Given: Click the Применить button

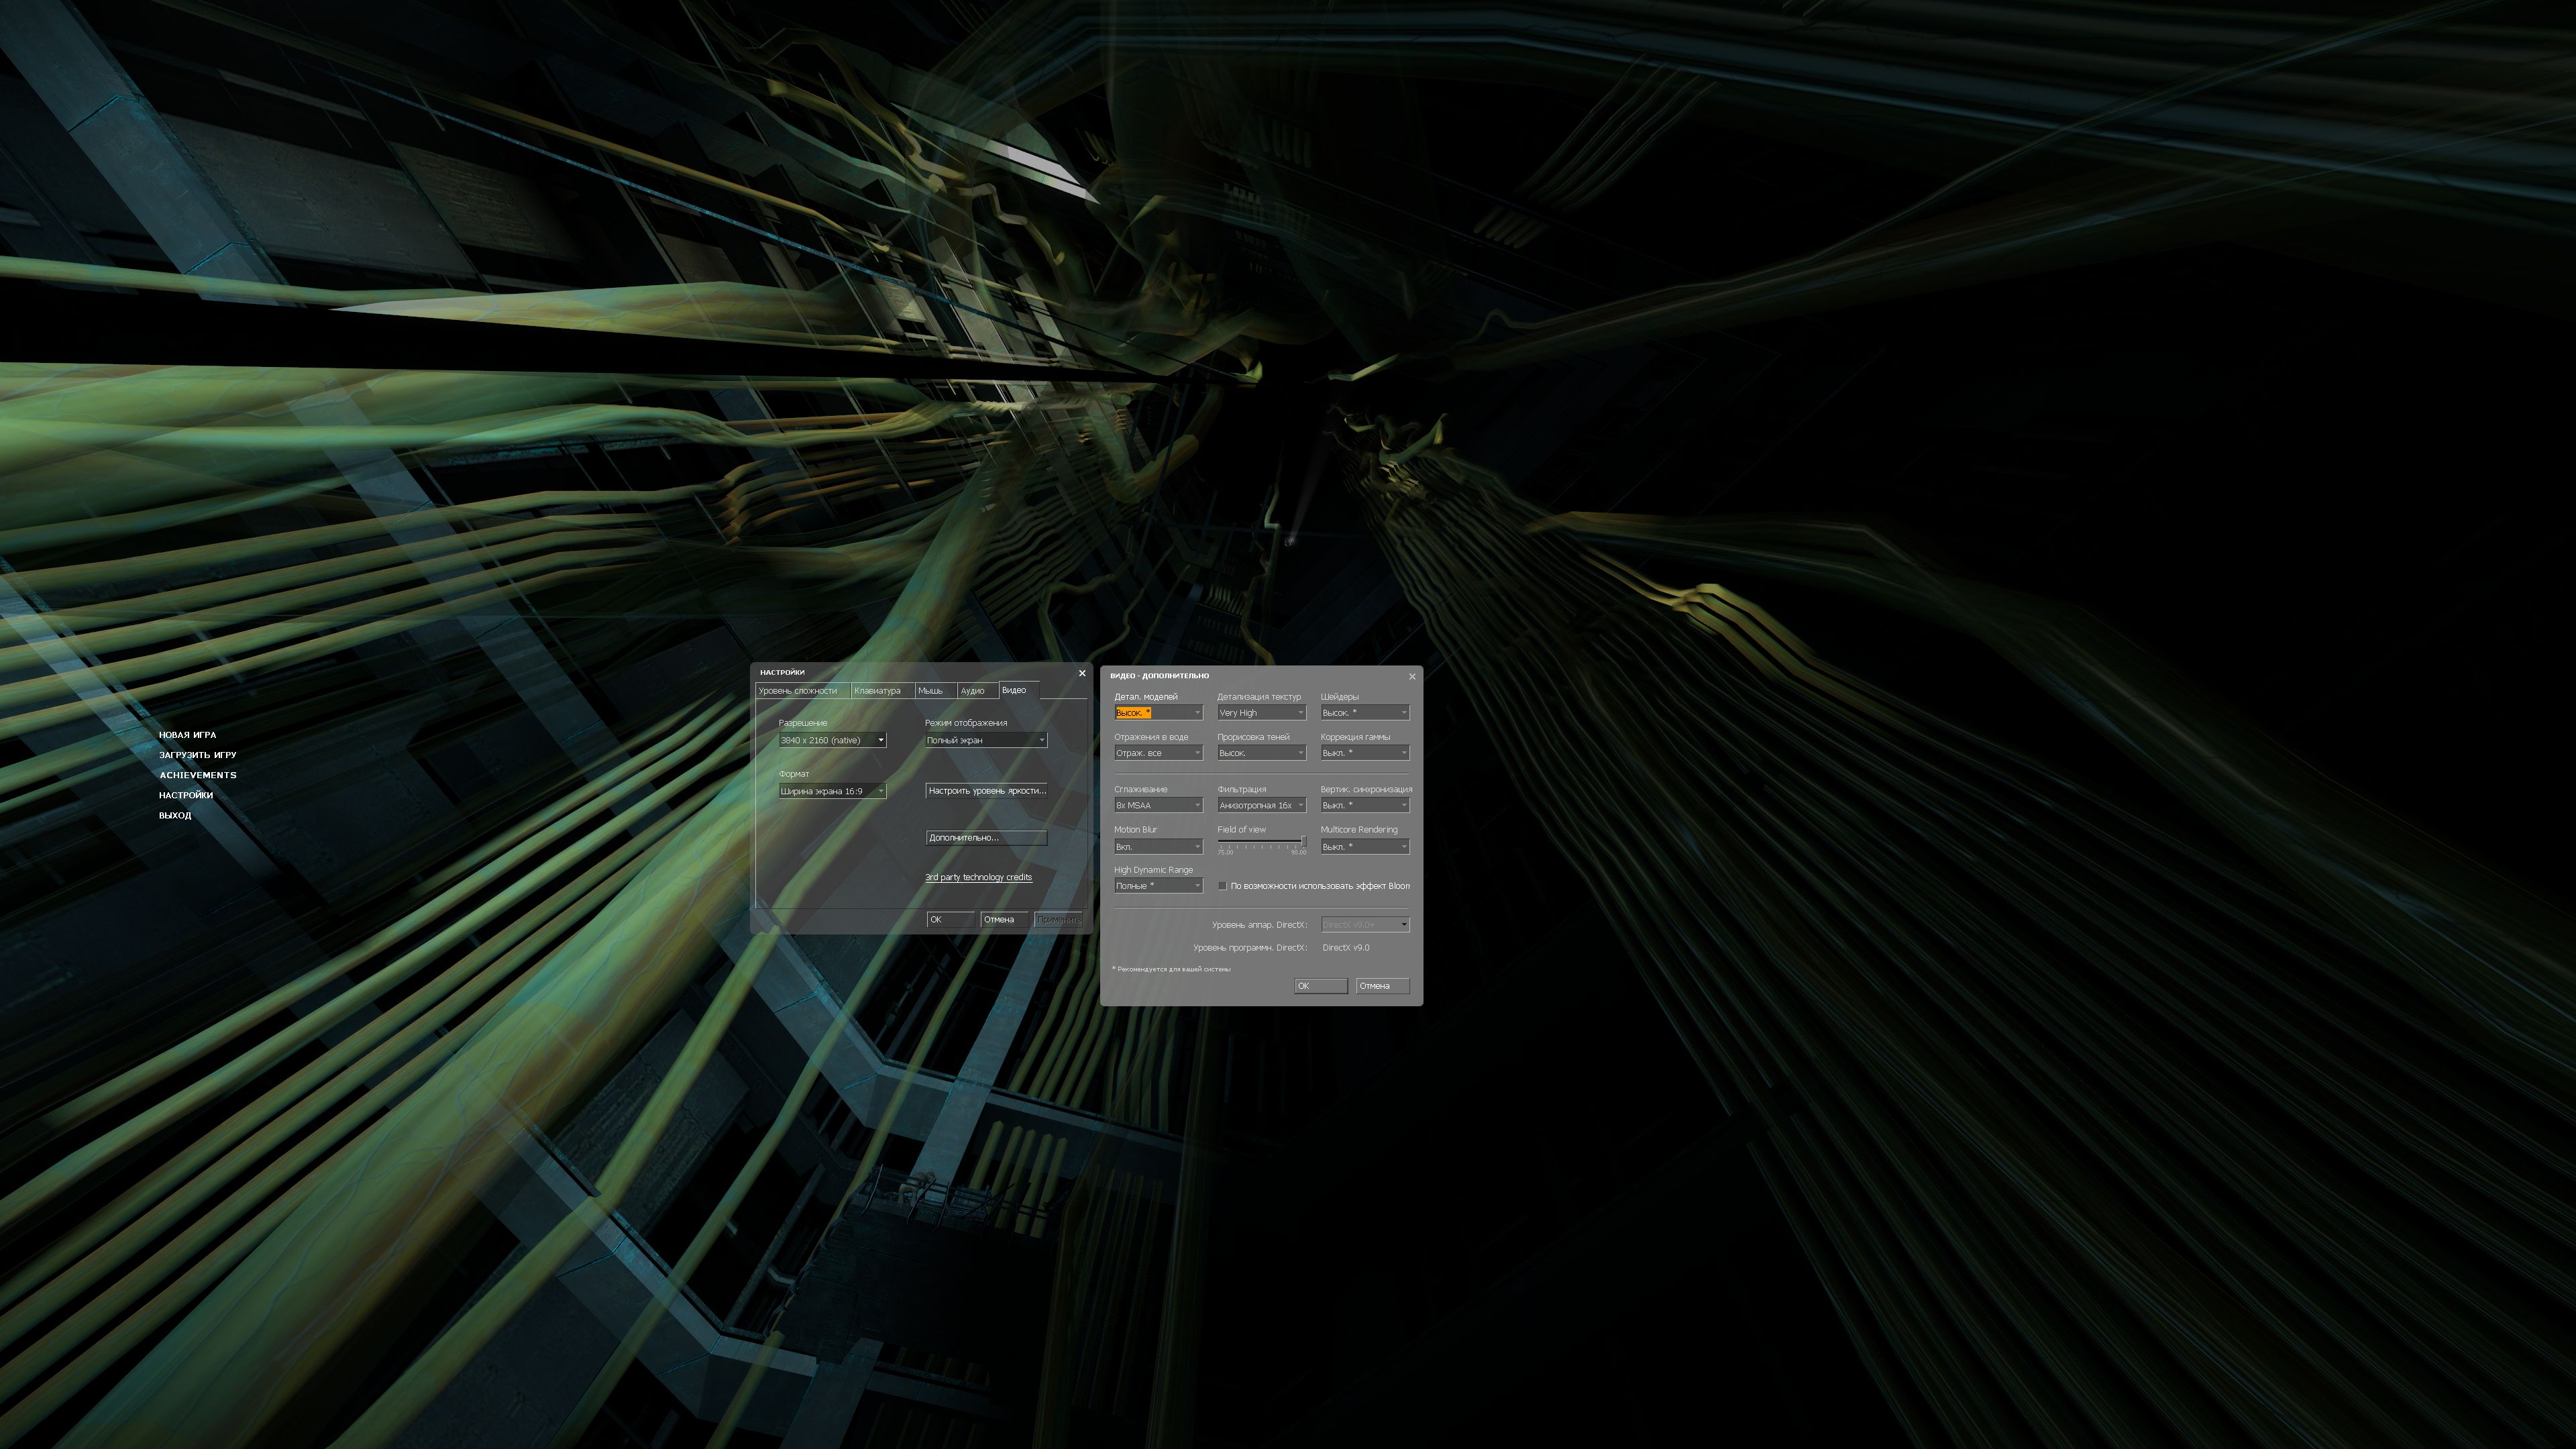Looking at the screenshot, I should coord(1058,920).
